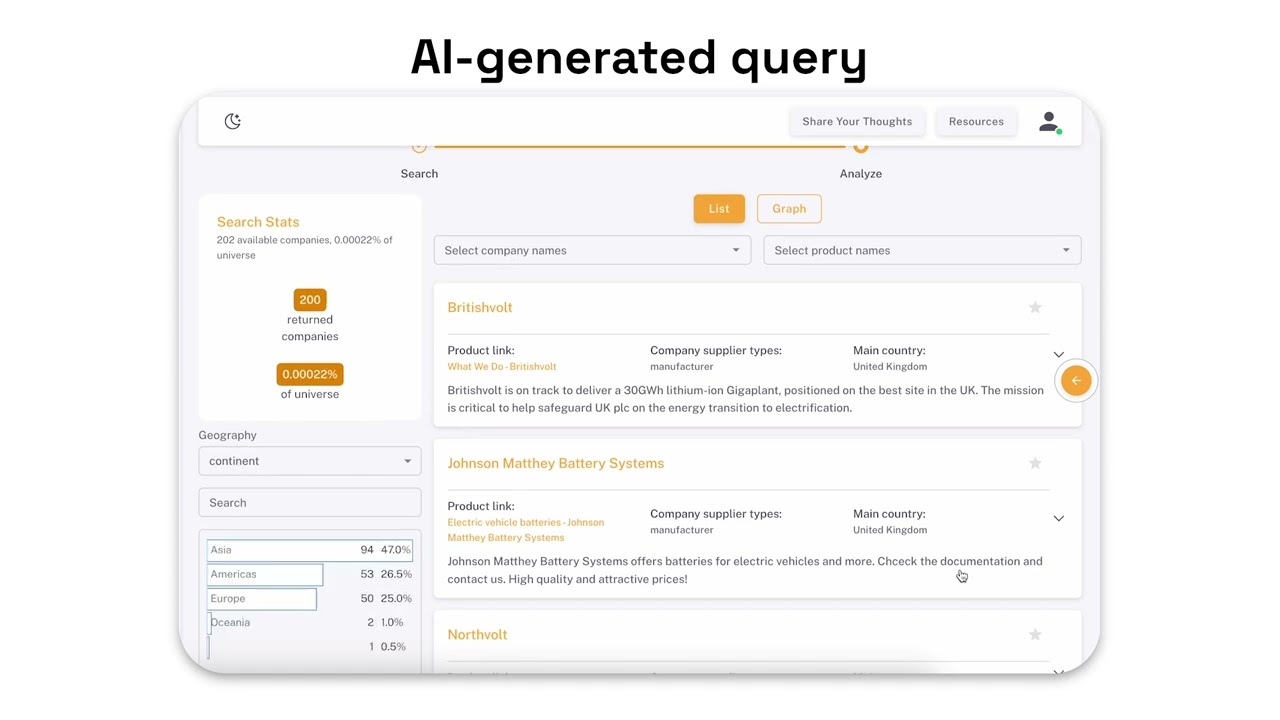
Task: Expand Britishvolt card details chevron
Action: coord(1058,354)
